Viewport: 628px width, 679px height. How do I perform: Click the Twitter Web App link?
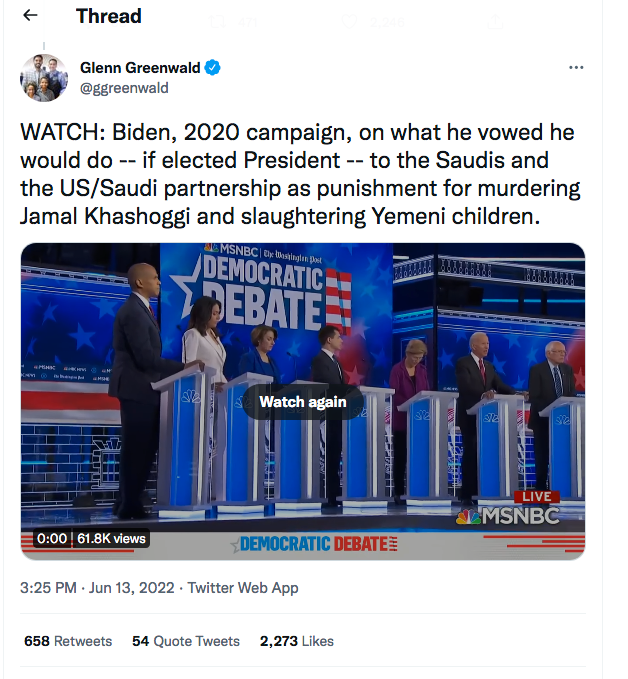243,588
